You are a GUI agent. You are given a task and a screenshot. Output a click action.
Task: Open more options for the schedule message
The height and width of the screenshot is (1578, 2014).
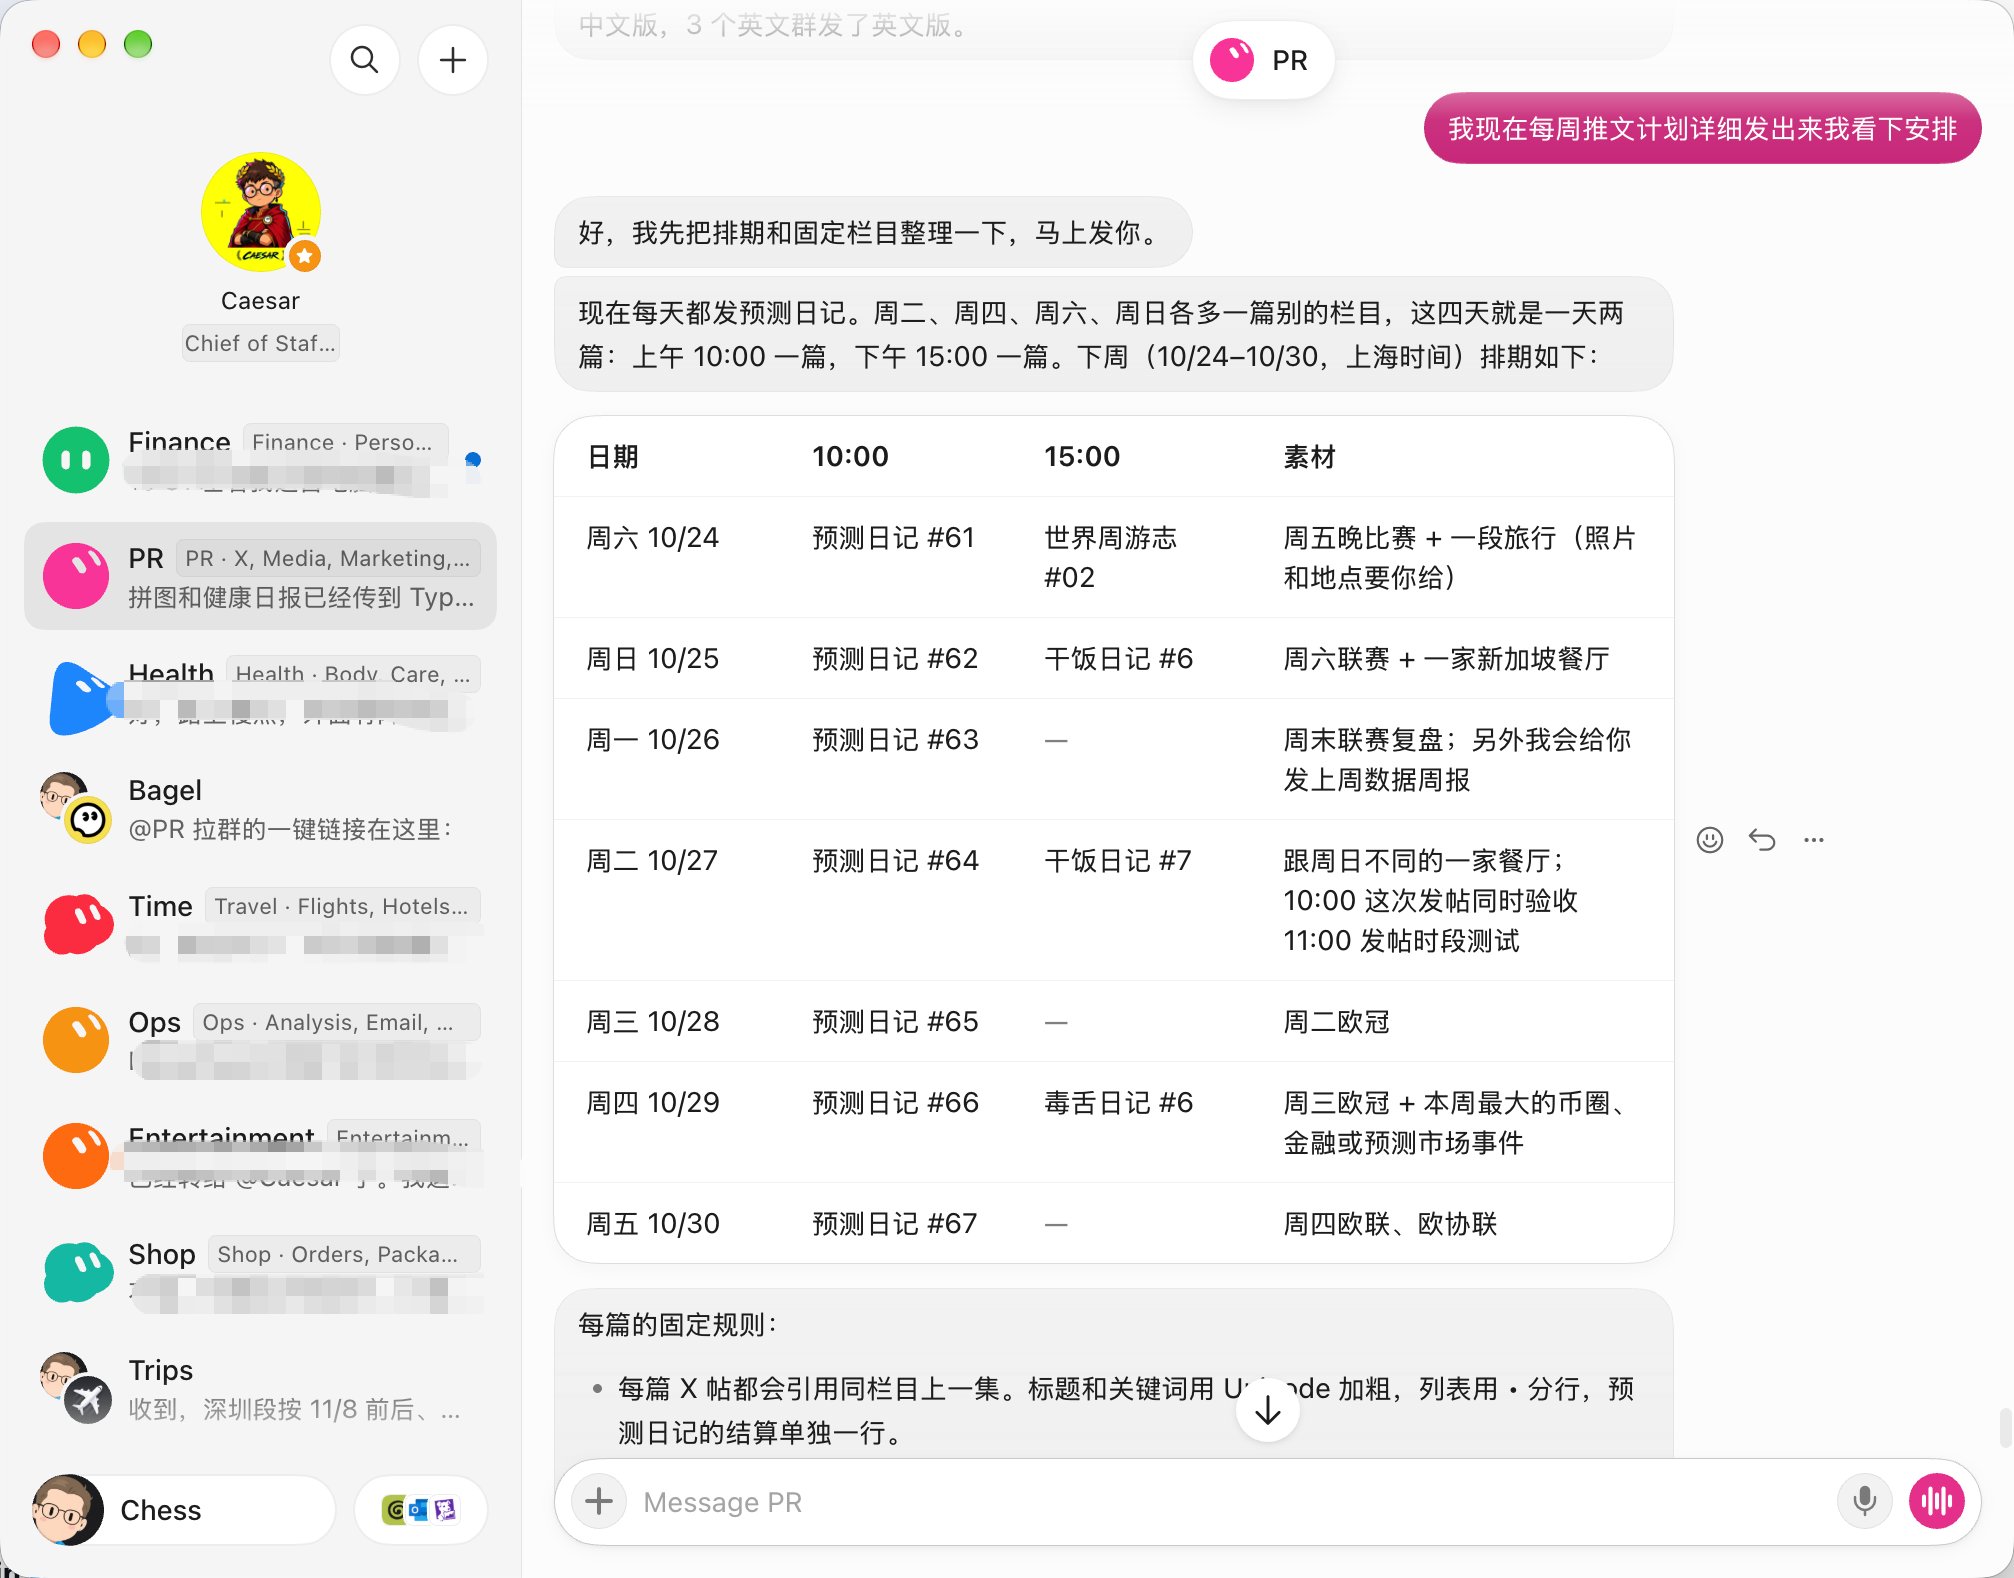(x=1814, y=840)
